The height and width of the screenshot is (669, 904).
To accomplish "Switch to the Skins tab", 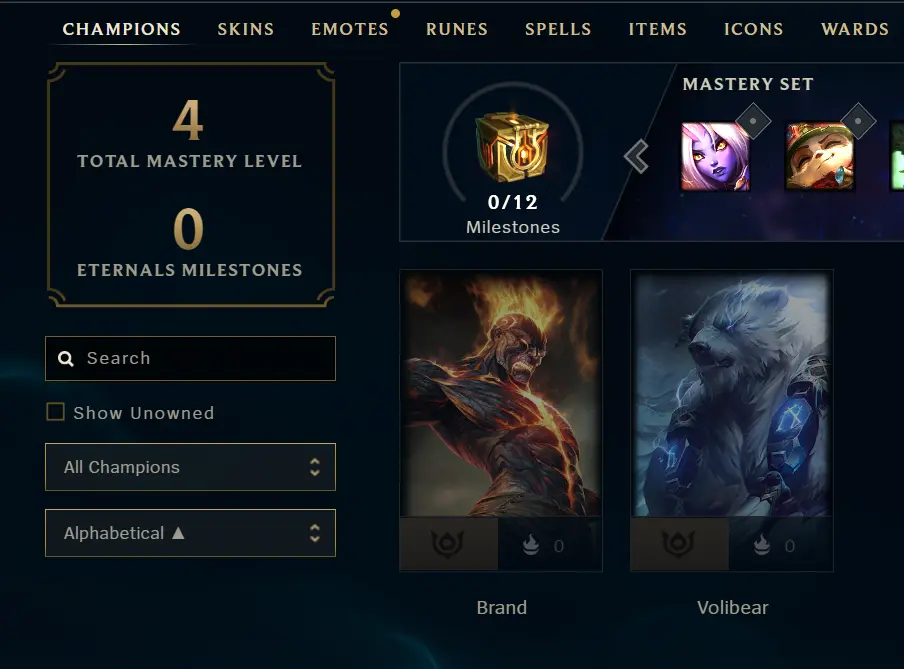I will click(x=246, y=29).
